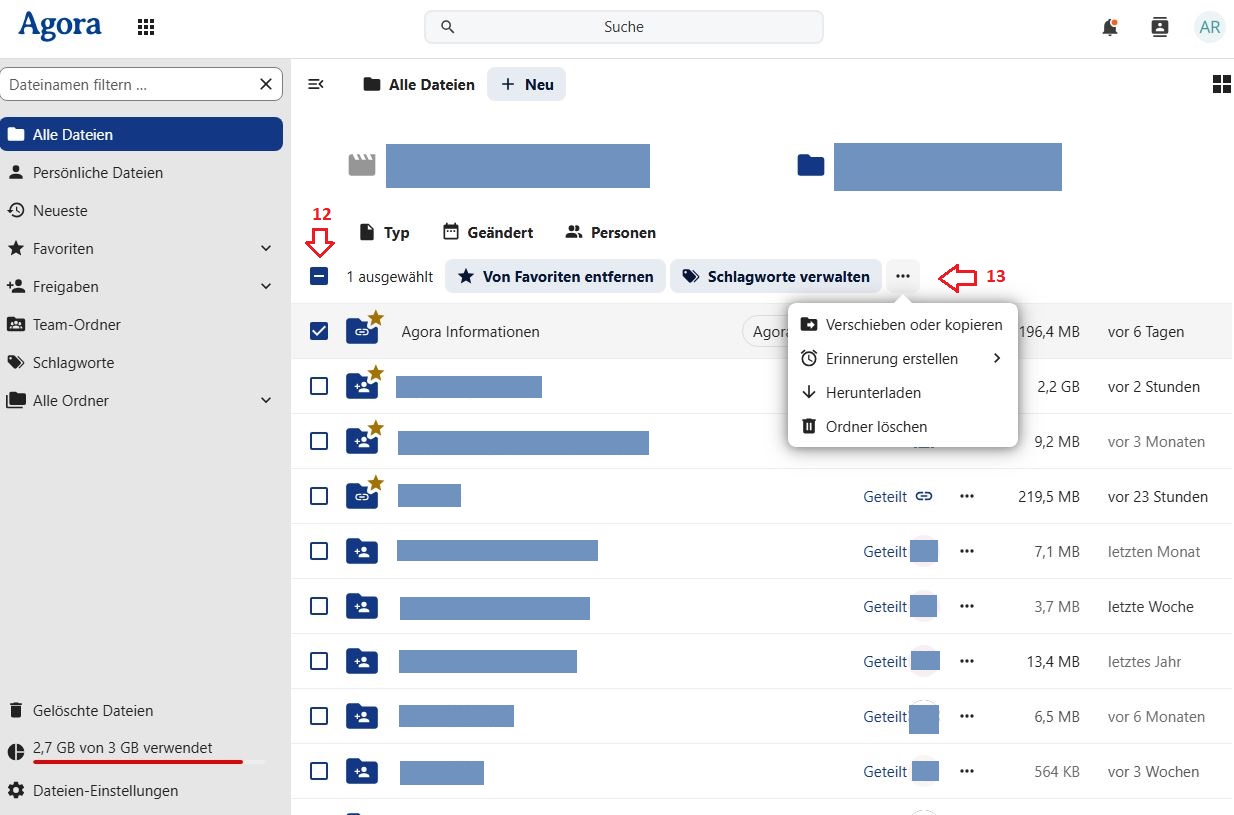
Task: Toggle the select-all checkbox in header
Action: pyautogui.click(x=319, y=276)
